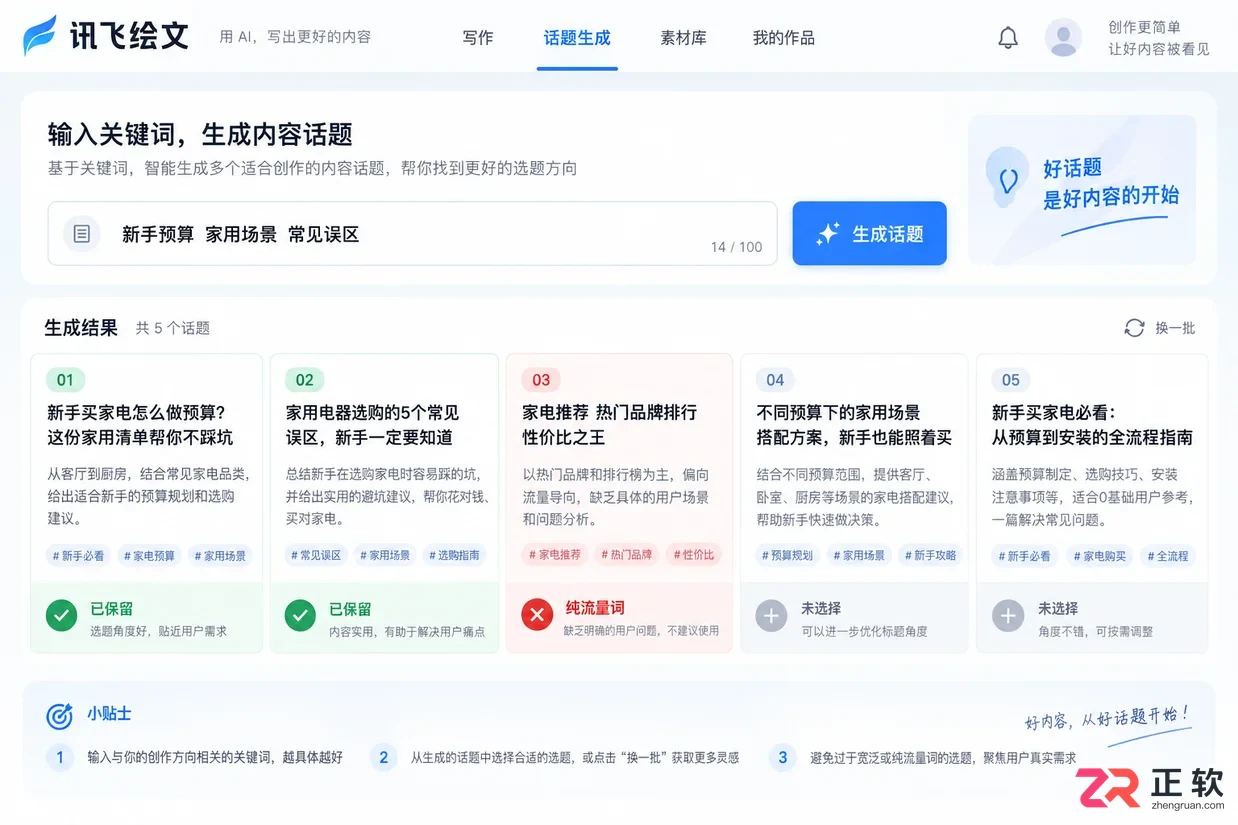Viewport: 1238px width, 825px height.
Task: Click the red # 家电推荐 tag
Action: click(x=555, y=555)
